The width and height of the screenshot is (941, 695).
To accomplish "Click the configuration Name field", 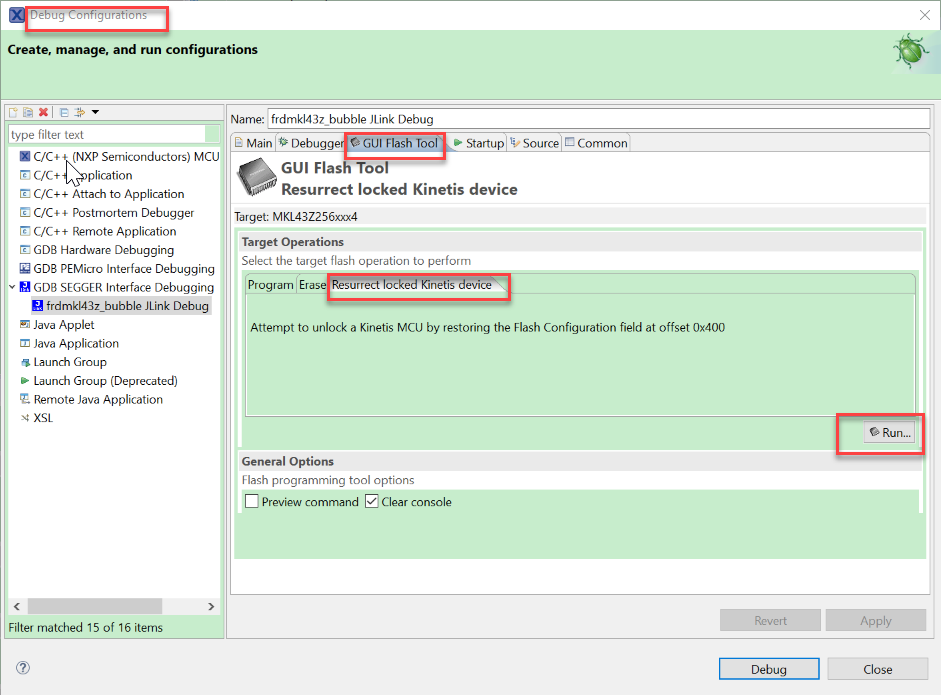I will 598,119.
